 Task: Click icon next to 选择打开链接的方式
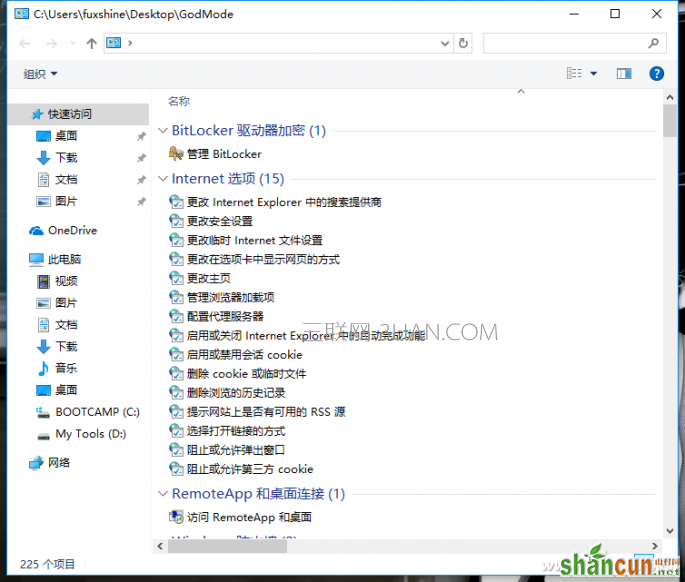176,431
